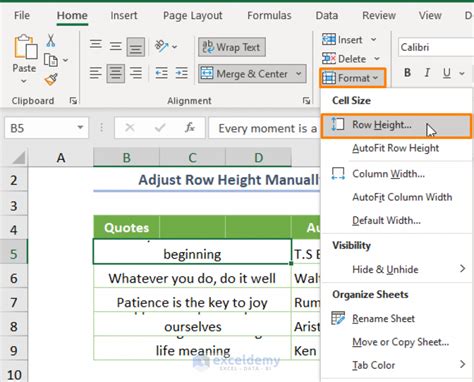474x382 pixels.
Task: Toggle Bottom Align button
Action: coord(136,47)
